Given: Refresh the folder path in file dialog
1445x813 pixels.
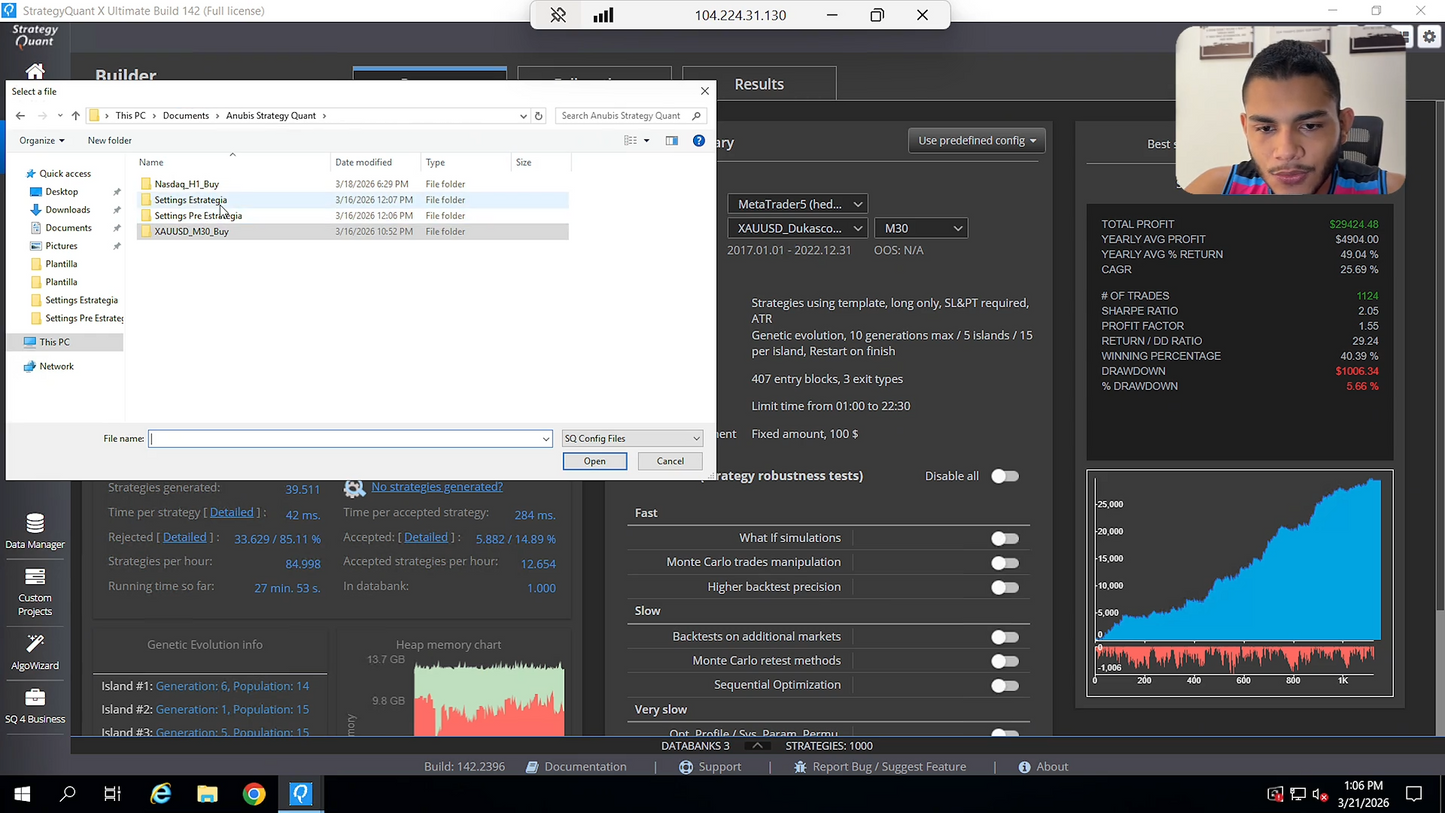Looking at the screenshot, I should coord(538,116).
